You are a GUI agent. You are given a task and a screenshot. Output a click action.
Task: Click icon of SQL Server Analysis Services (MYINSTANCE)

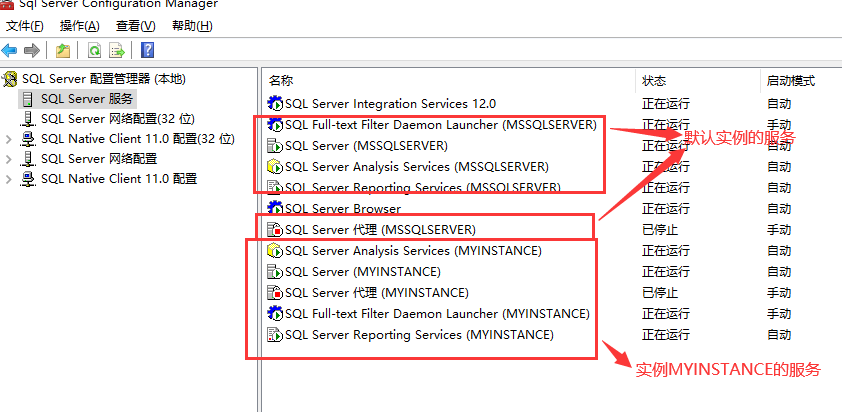tap(275, 250)
